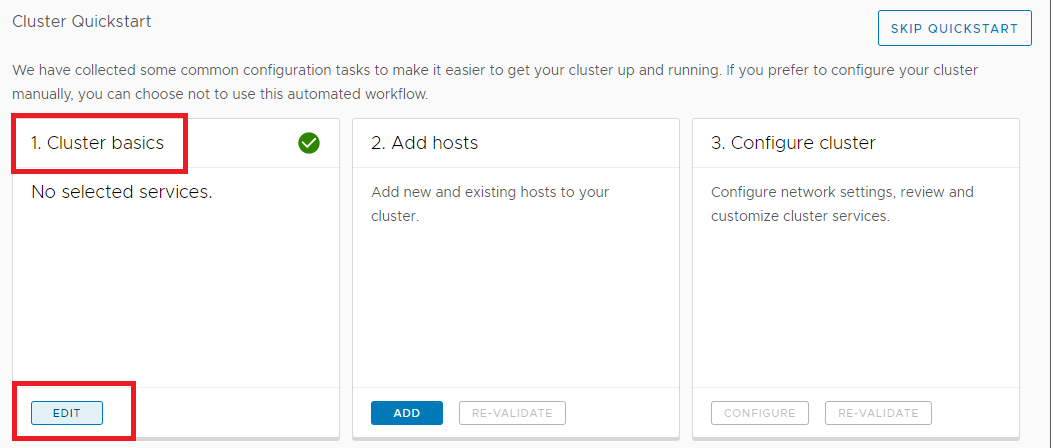Screen dimensions: 1051x448
Task: Select the '1. Cluster basics' heading
Action: pos(97,143)
